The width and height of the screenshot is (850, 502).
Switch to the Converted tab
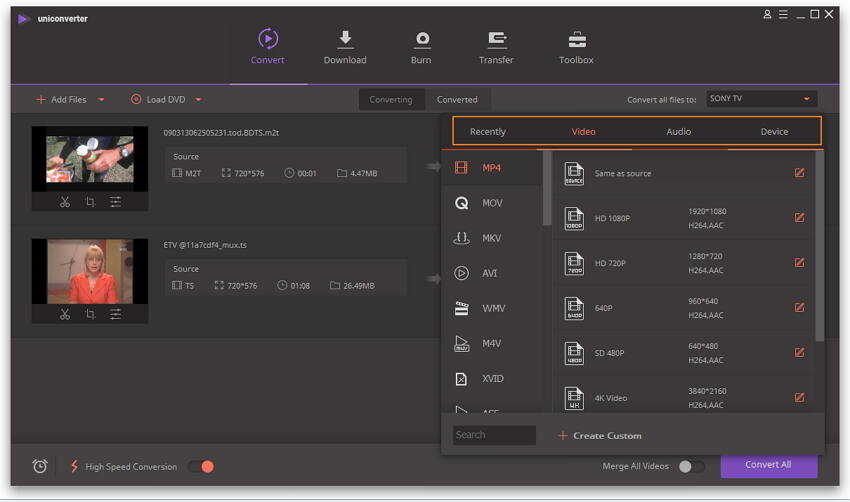click(x=458, y=100)
